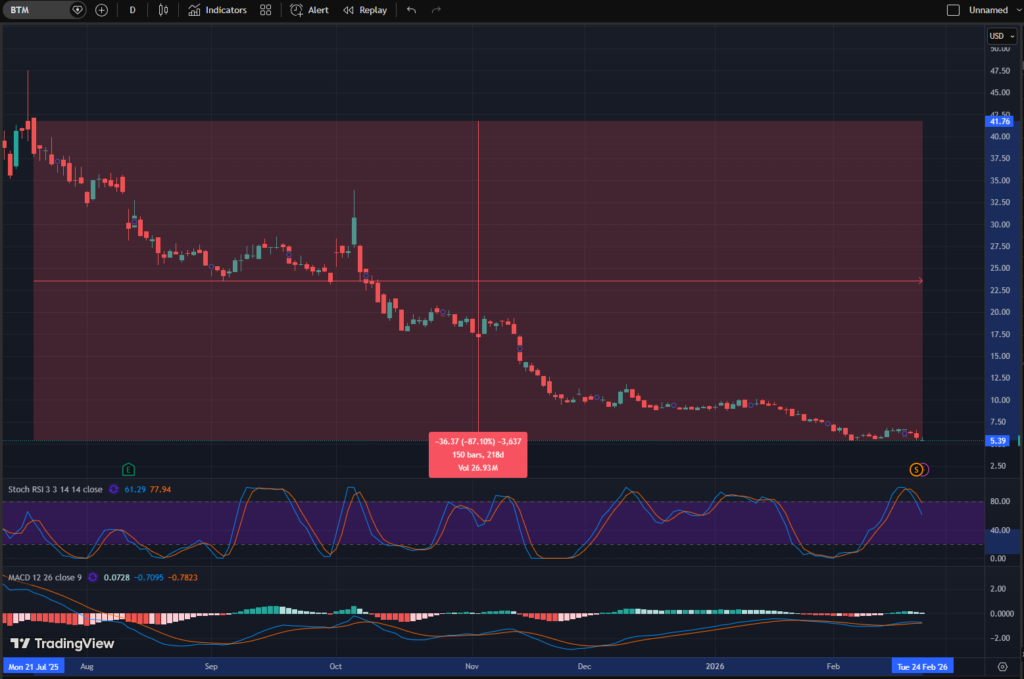Redo the last undone action
This screenshot has height=679, width=1024.
[436, 10]
